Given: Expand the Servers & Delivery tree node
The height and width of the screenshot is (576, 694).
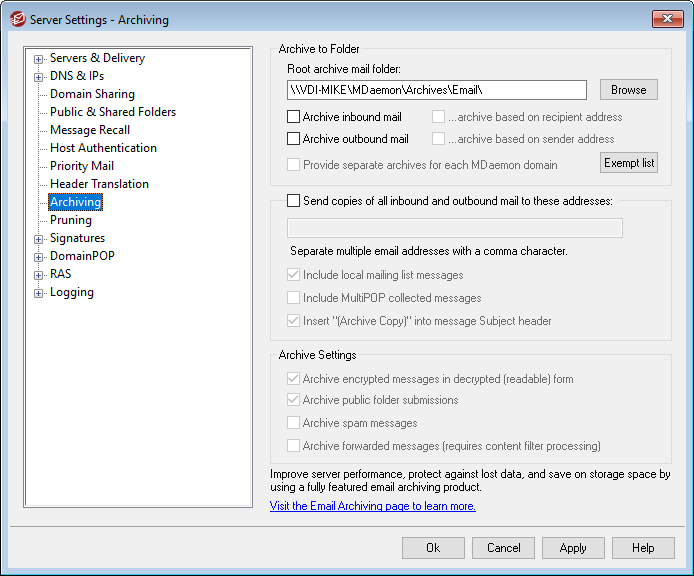Looking at the screenshot, I should point(39,59).
